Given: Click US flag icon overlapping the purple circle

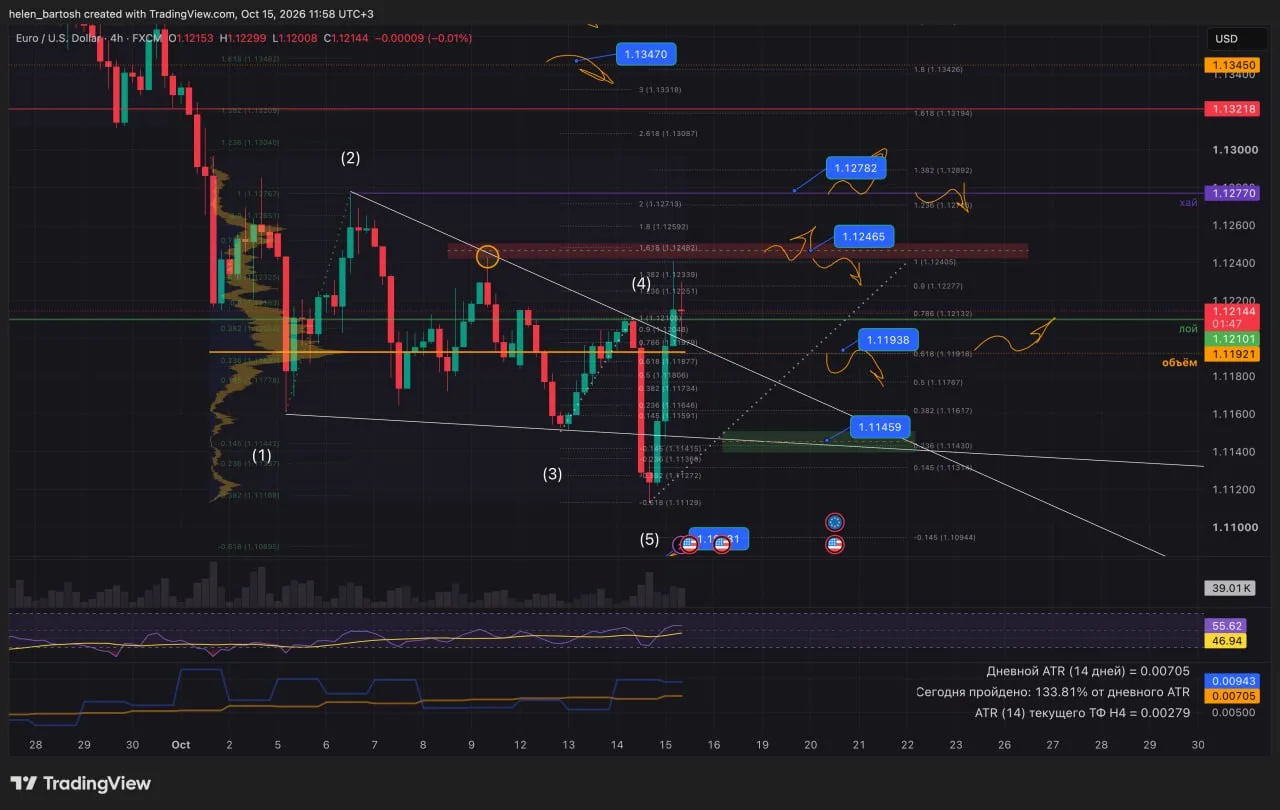Looking at the screenshot, I should tap(689, 545).
